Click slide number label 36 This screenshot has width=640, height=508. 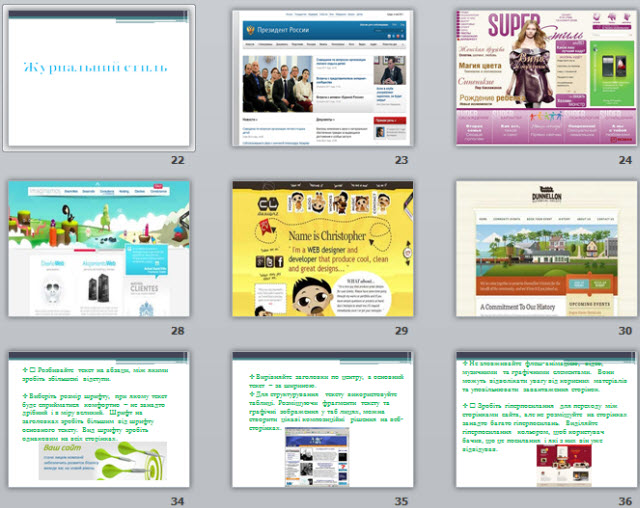625,501
